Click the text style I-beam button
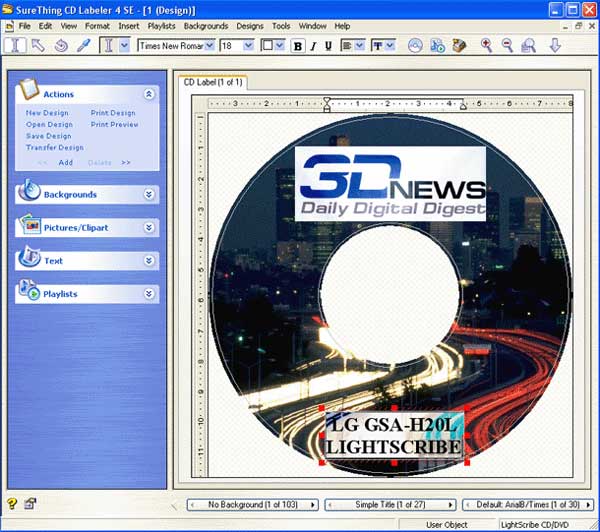Viewport: 600px width, 532px height. [109, 46]
